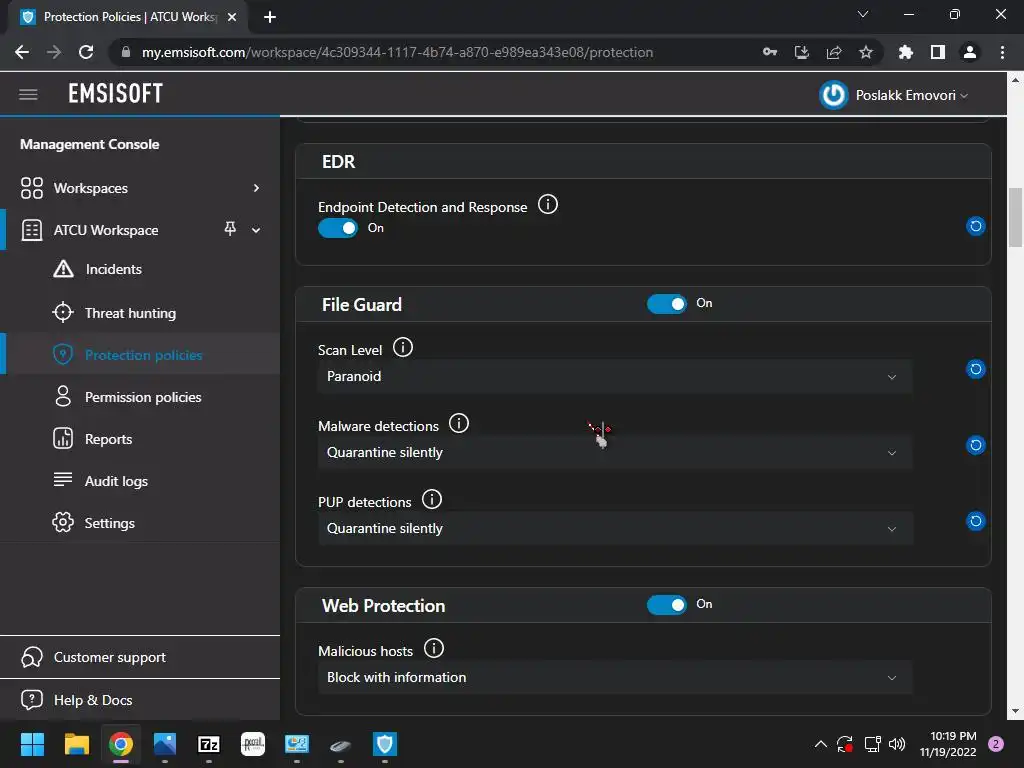Viewport: 1024px width, 768px height.
Task: Click the Threat hunting crosshair icon
Action: [63, 313]
